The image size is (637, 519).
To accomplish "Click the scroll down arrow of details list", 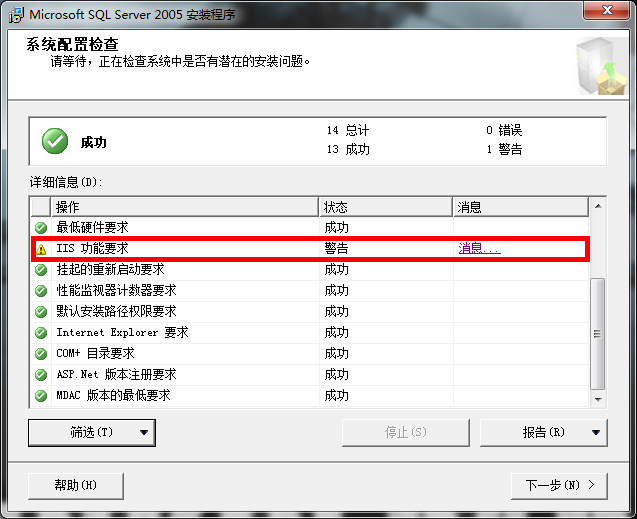I will click(x=598, y=399).
